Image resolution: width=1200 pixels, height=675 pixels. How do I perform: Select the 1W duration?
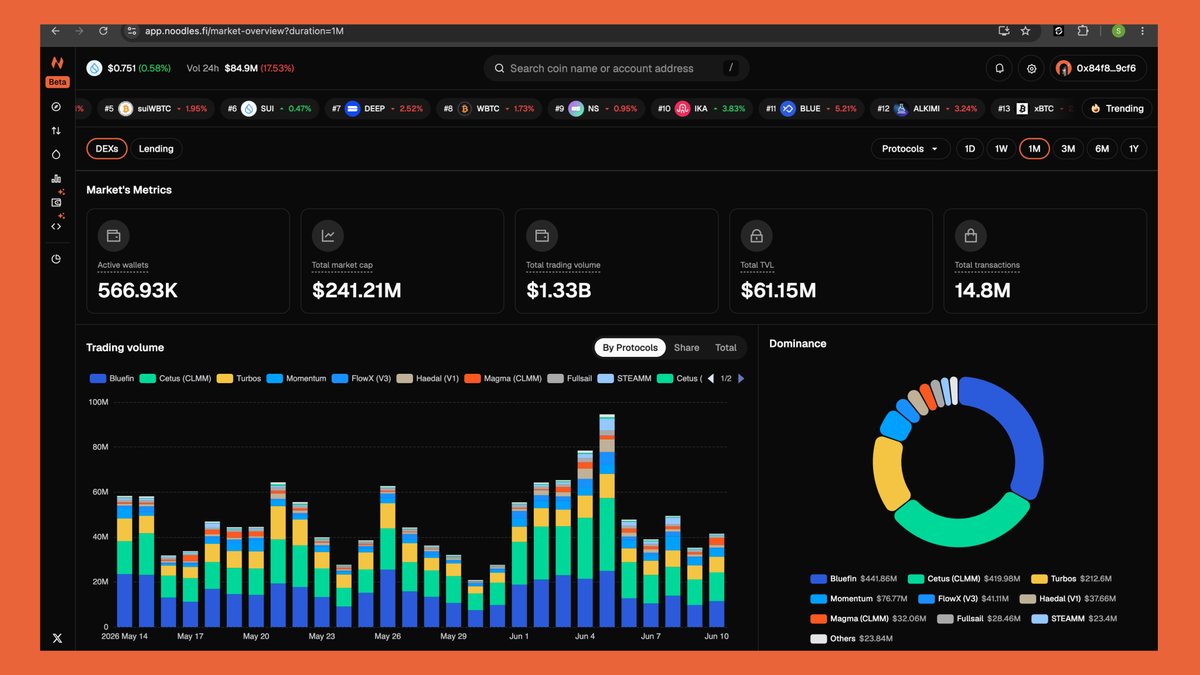[x=1001, y=149]
